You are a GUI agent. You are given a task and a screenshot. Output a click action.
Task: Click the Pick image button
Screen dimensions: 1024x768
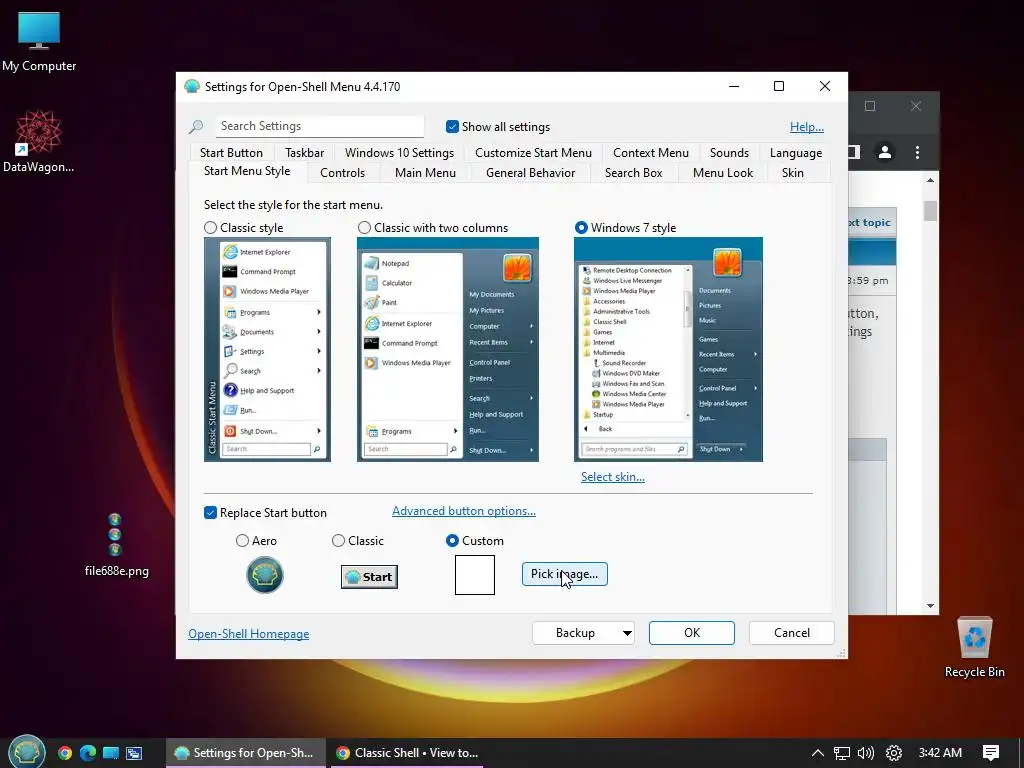point(564,574)
